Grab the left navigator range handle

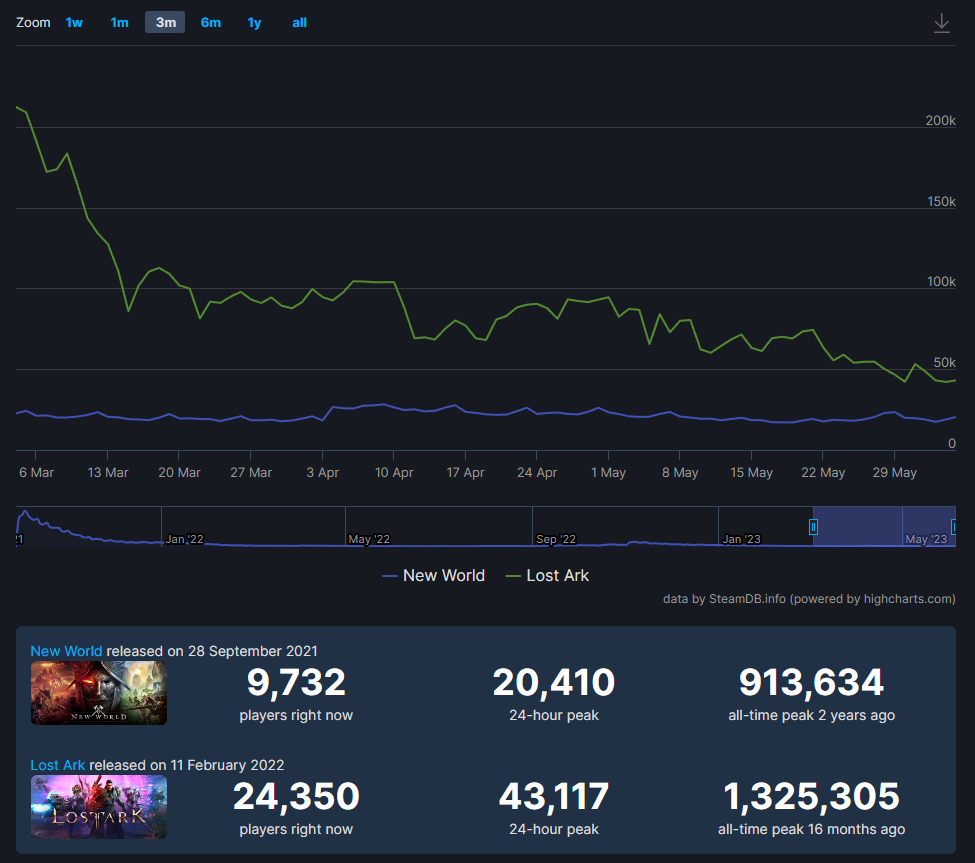(813, 527)
